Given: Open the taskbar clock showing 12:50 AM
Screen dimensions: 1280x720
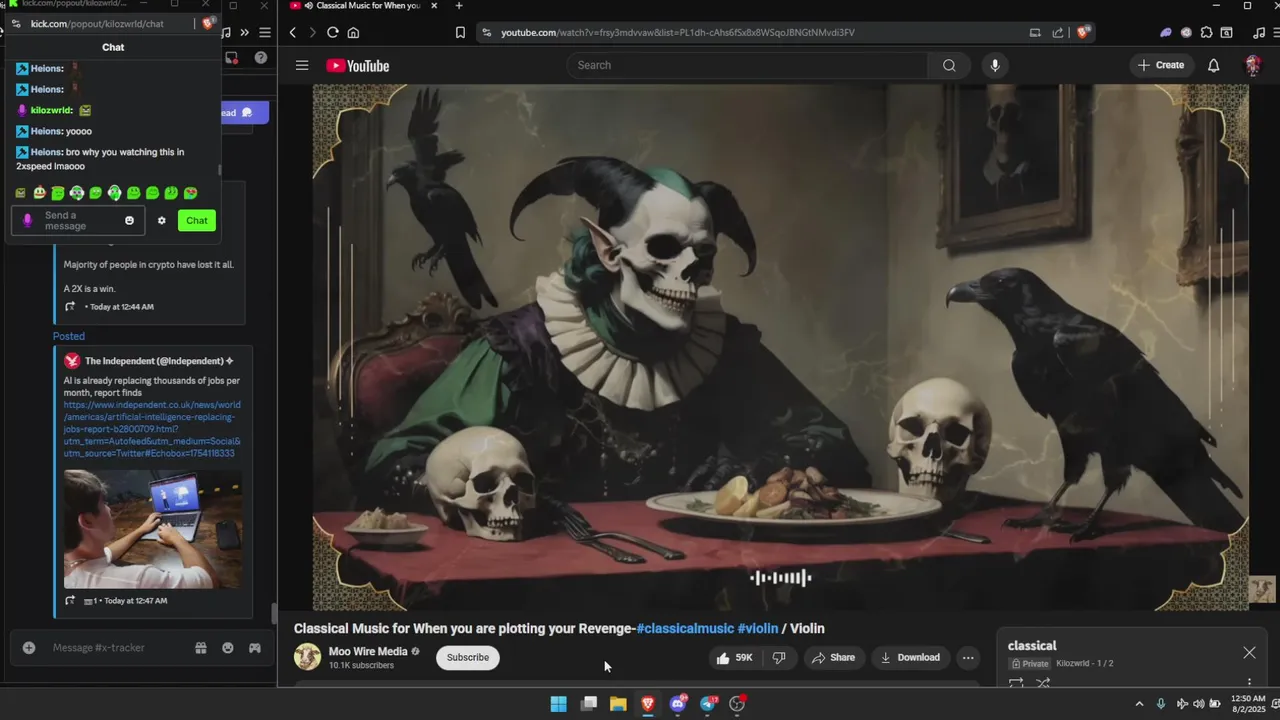Looking at the screenshot, I should [1249, 704].
